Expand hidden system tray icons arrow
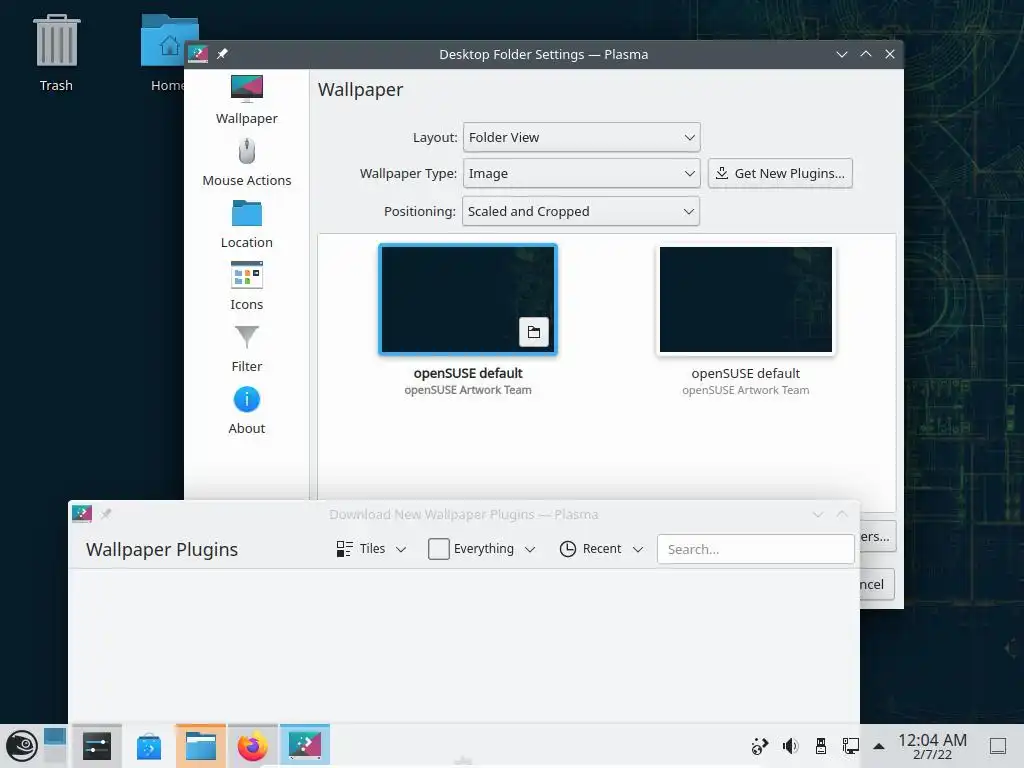This screenshot has height=768, width=1024. 879,746
